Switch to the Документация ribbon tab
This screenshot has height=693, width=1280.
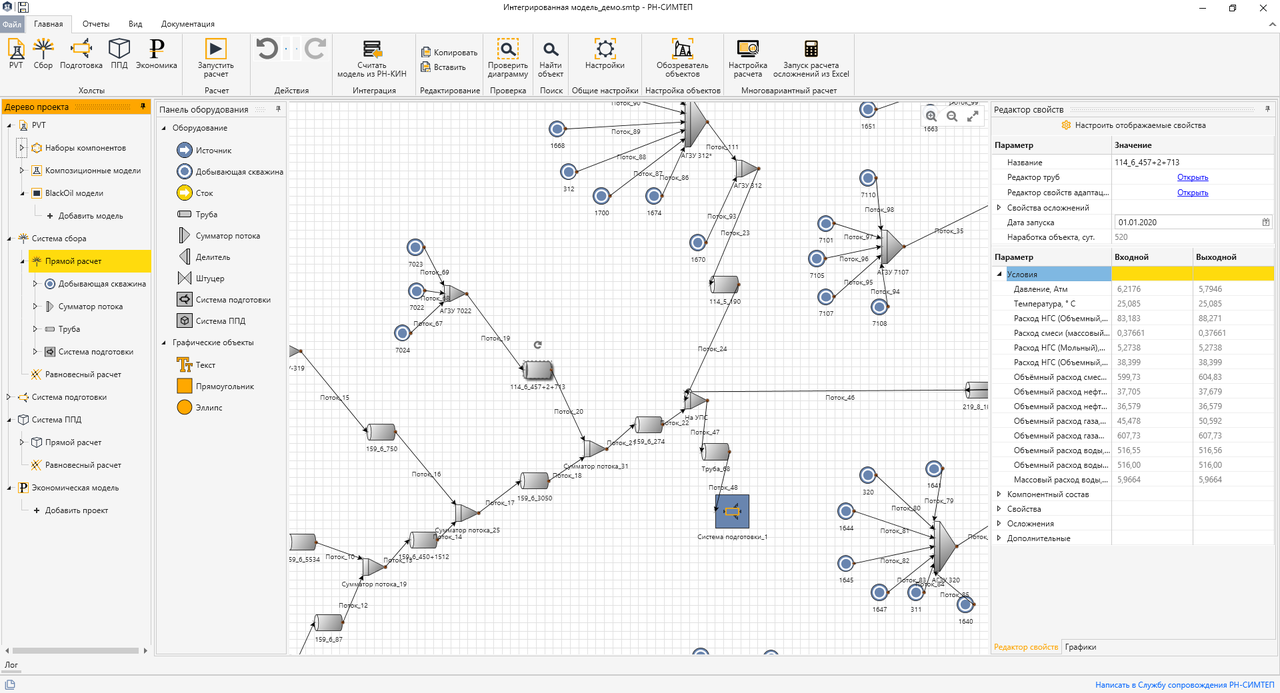coord(188,23)
